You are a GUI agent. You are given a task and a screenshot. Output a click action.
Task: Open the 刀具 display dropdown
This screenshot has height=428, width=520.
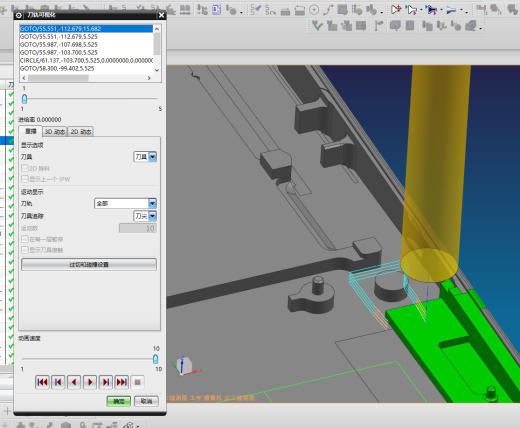(145, 157)
